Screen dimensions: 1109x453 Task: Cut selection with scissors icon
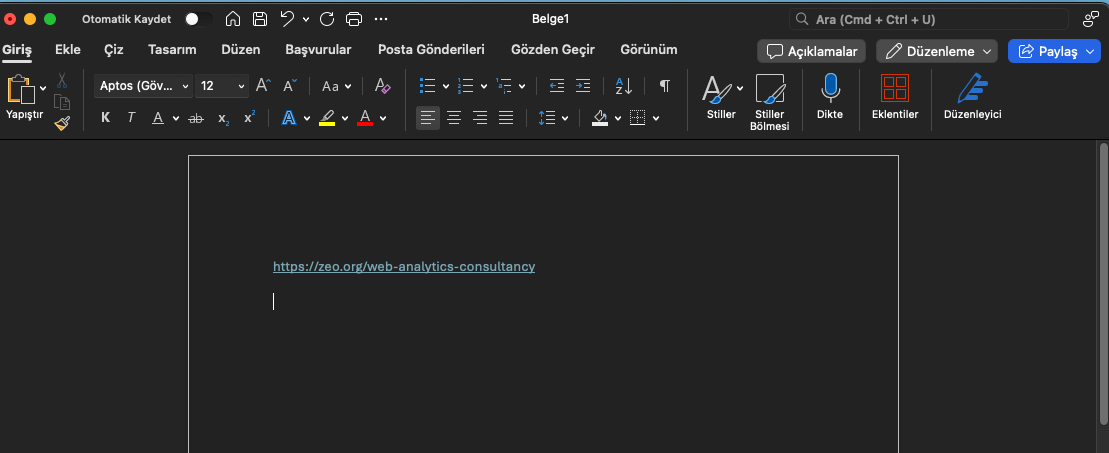click(62, 81)
